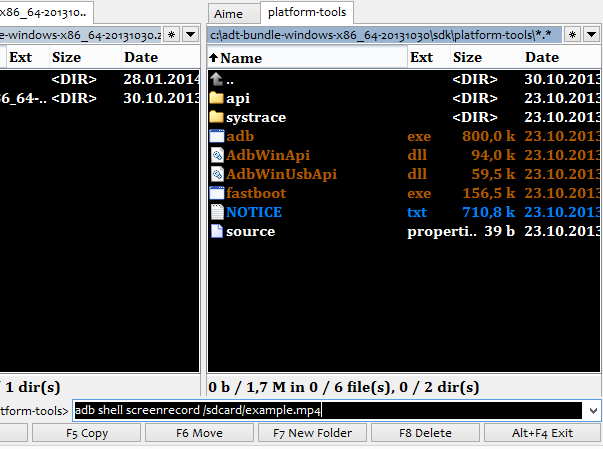Click the systrace folder icon
The image size is (603, 449).
217,117
